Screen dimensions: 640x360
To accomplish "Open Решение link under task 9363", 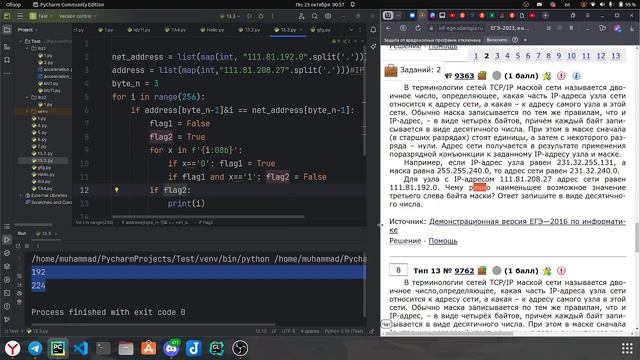I will 405,241.
